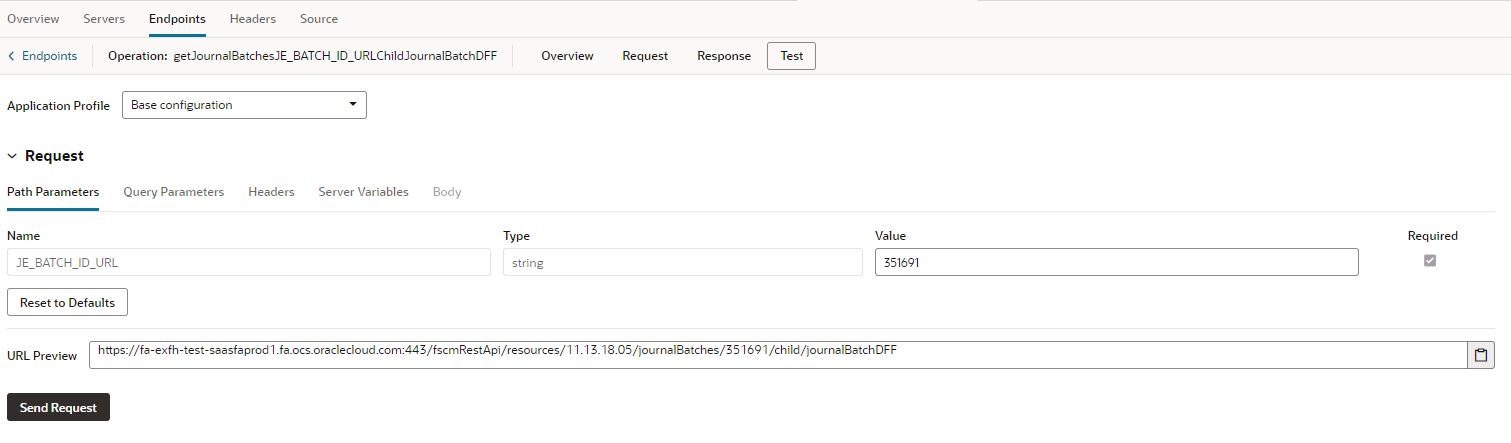Screen dimensions: 1511x443
Task: Collapse the Request section
Action: pos(12,156)
